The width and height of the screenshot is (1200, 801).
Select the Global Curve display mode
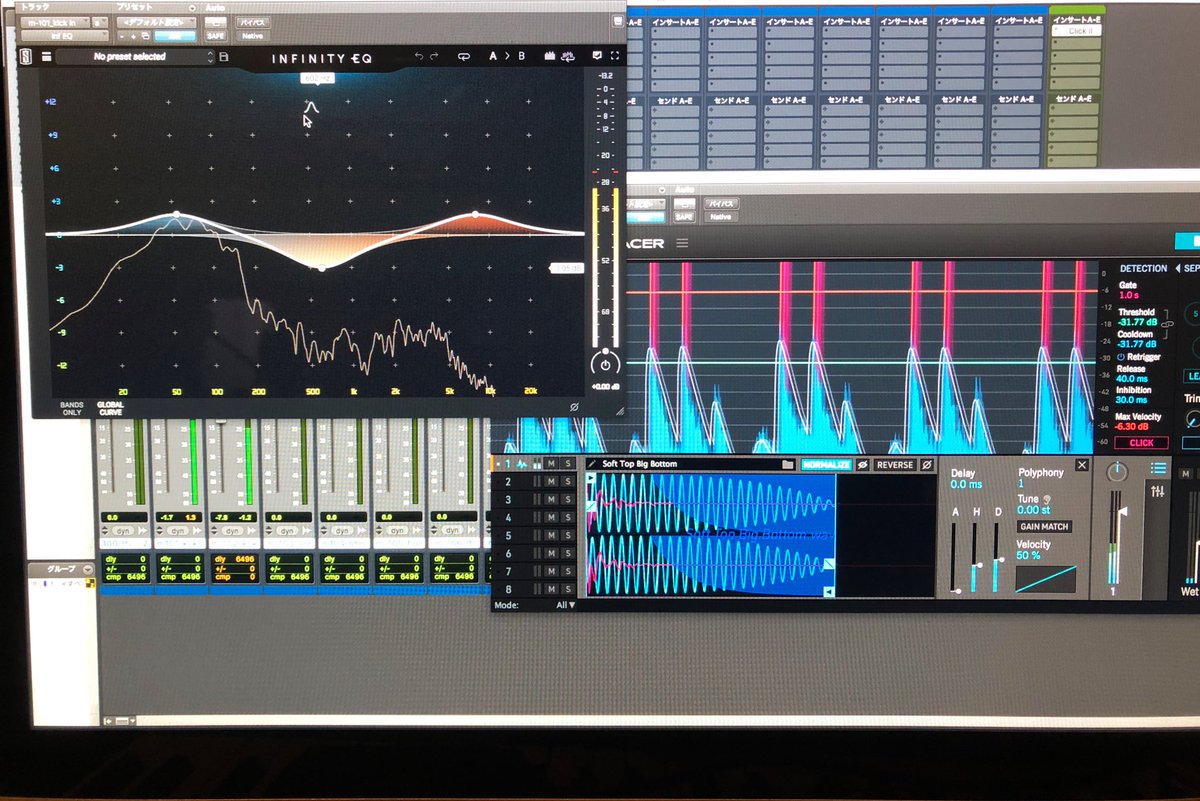[x=110, y=407]
